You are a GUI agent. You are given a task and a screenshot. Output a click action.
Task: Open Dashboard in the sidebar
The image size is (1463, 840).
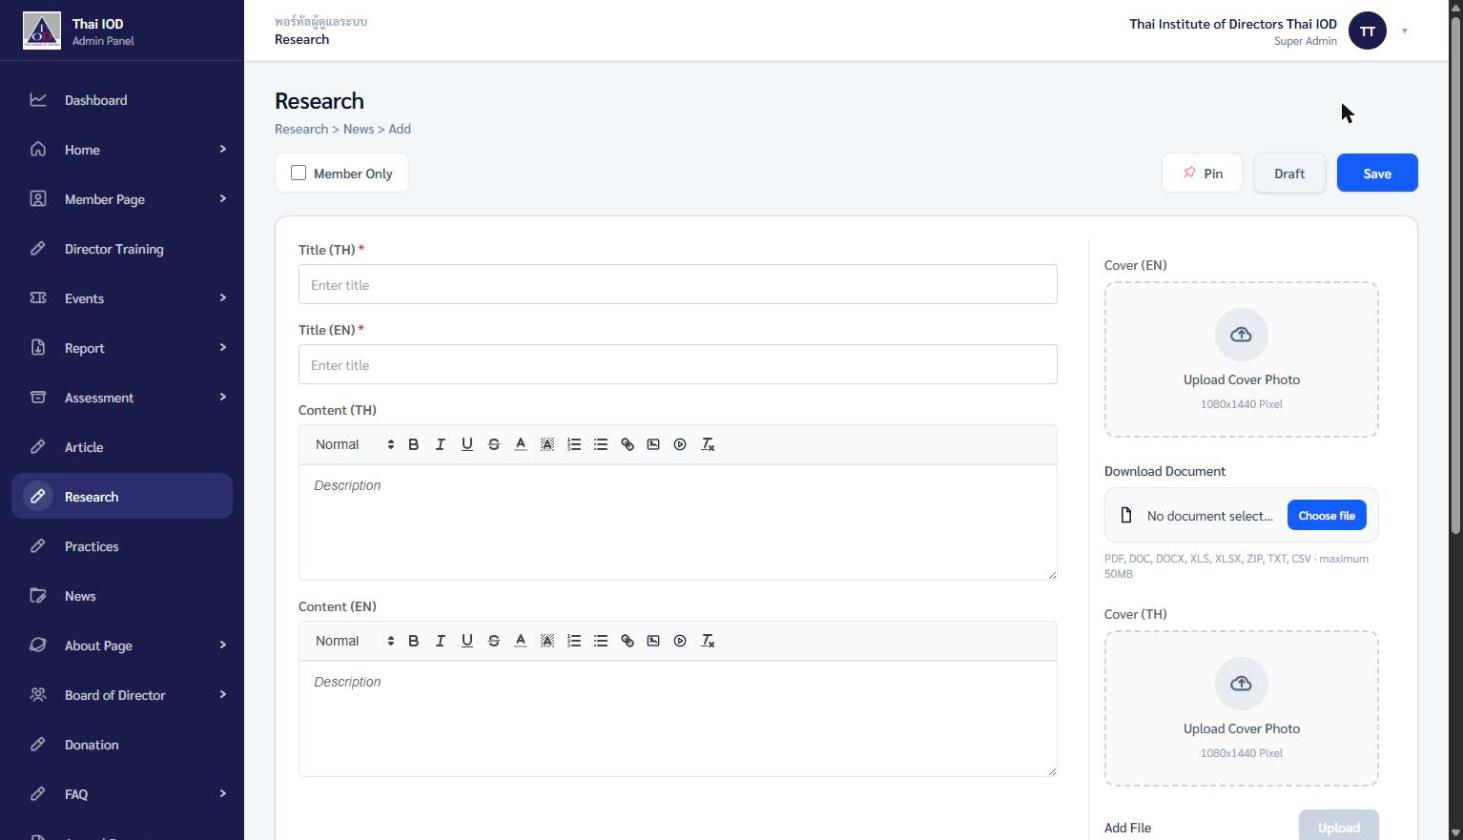coord(122,100)
